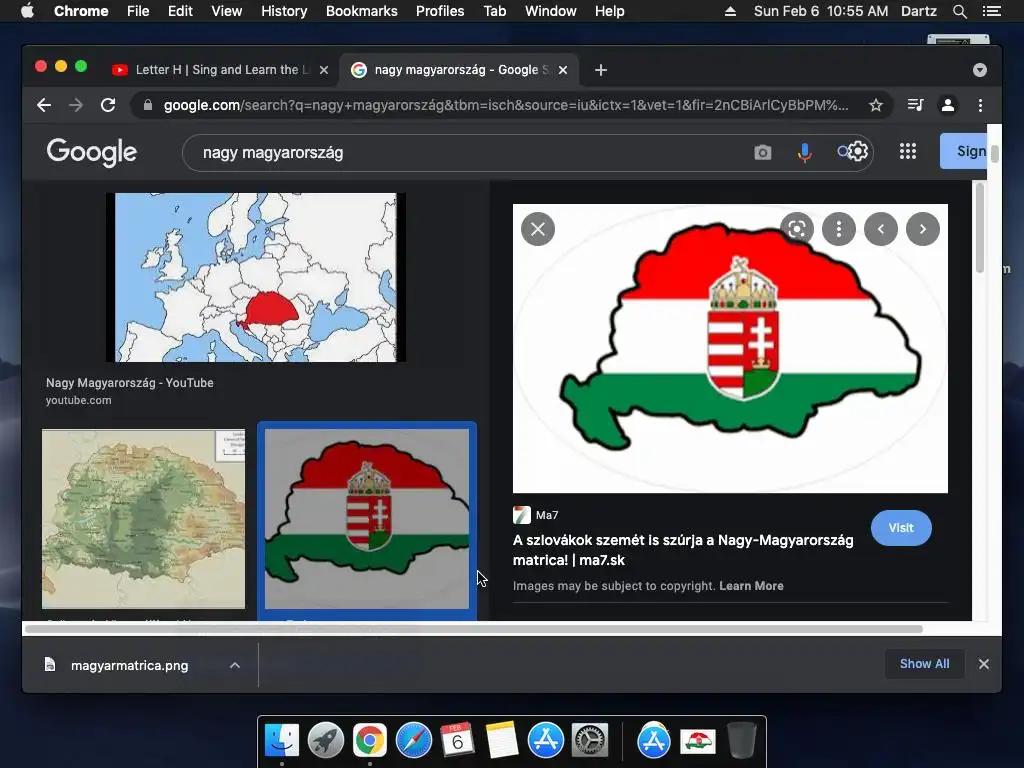View site info via the lock icon
Screen dimensions: 1024x768
tap(148, 105)
